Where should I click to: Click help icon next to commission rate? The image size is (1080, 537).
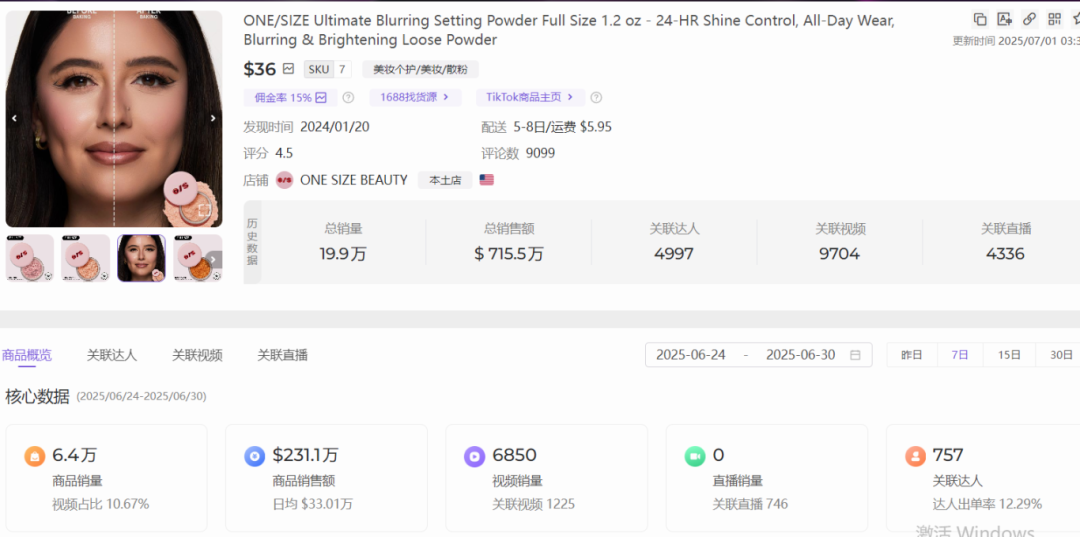(x=348, y=98)
